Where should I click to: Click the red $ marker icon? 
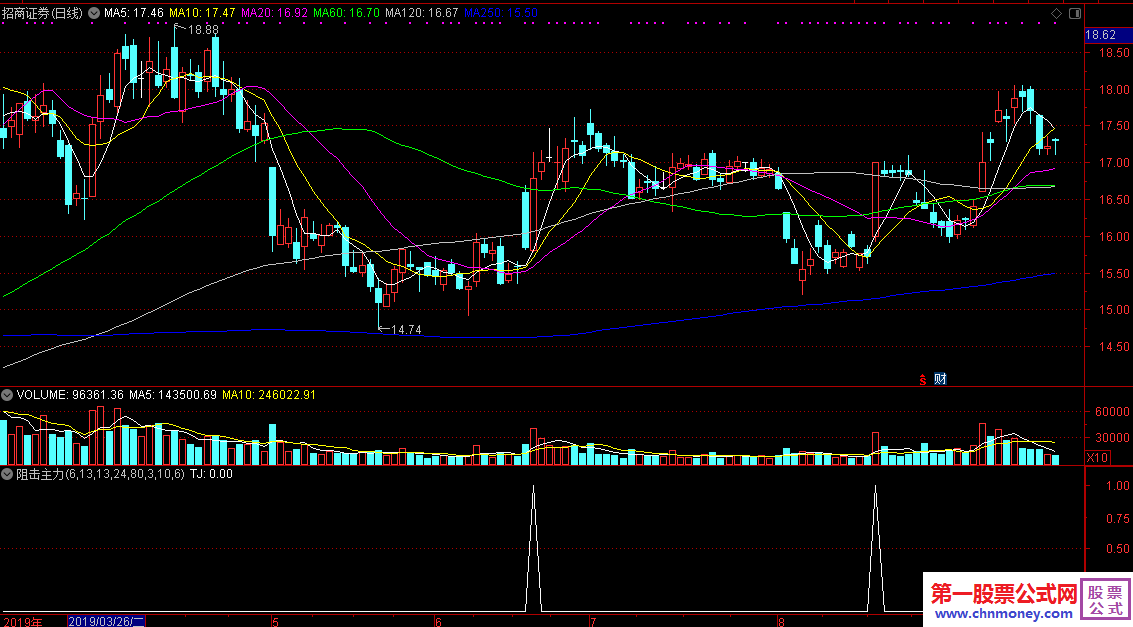click(922, 379)
